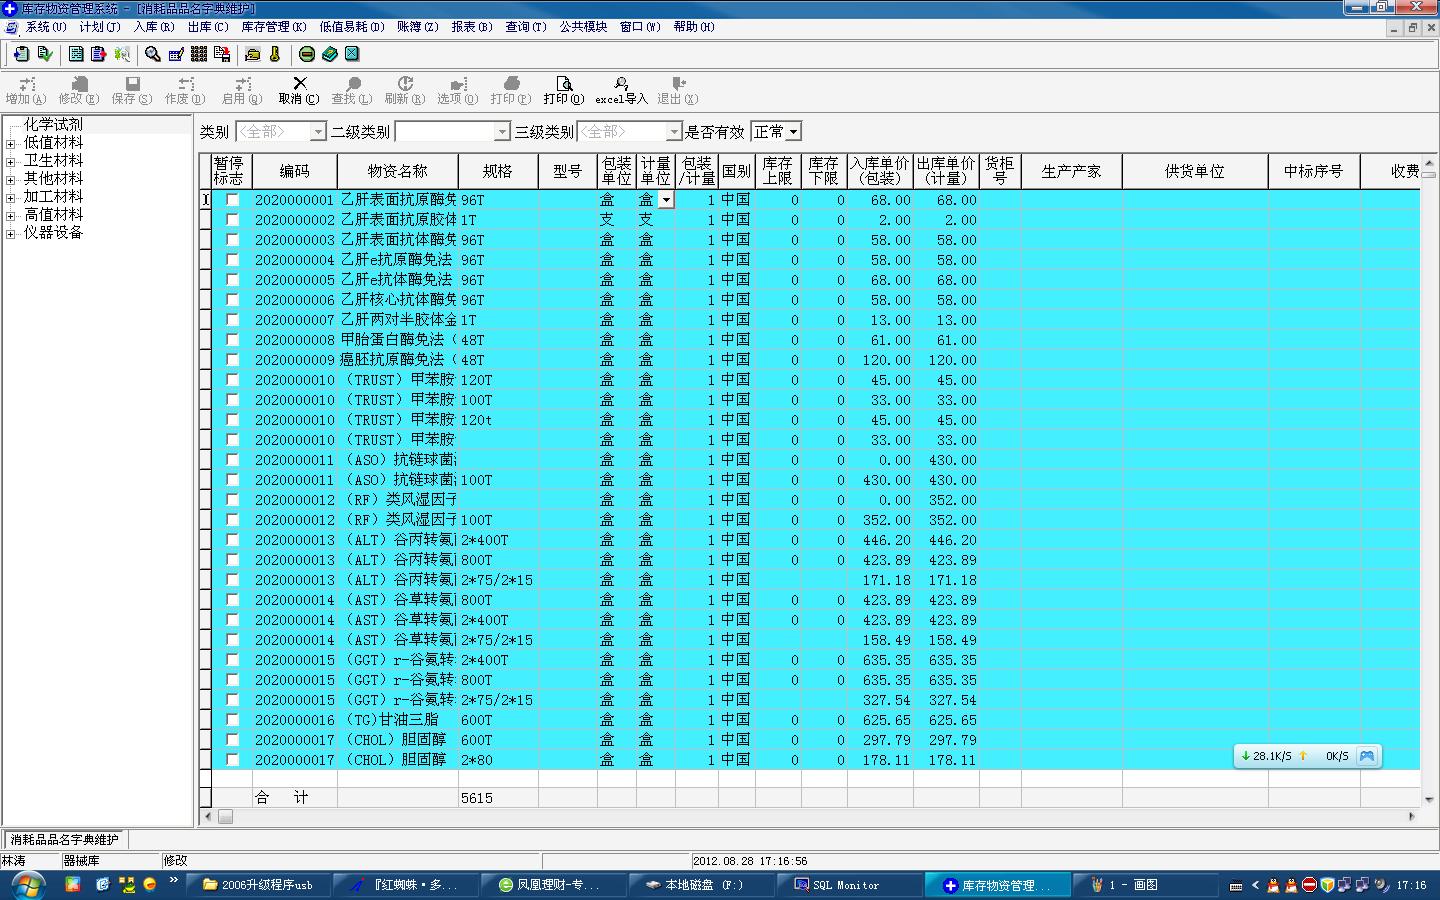Click the black grid toolbar icon
The width and height of the screenshot is (1440, 900).
click(199, 54)
